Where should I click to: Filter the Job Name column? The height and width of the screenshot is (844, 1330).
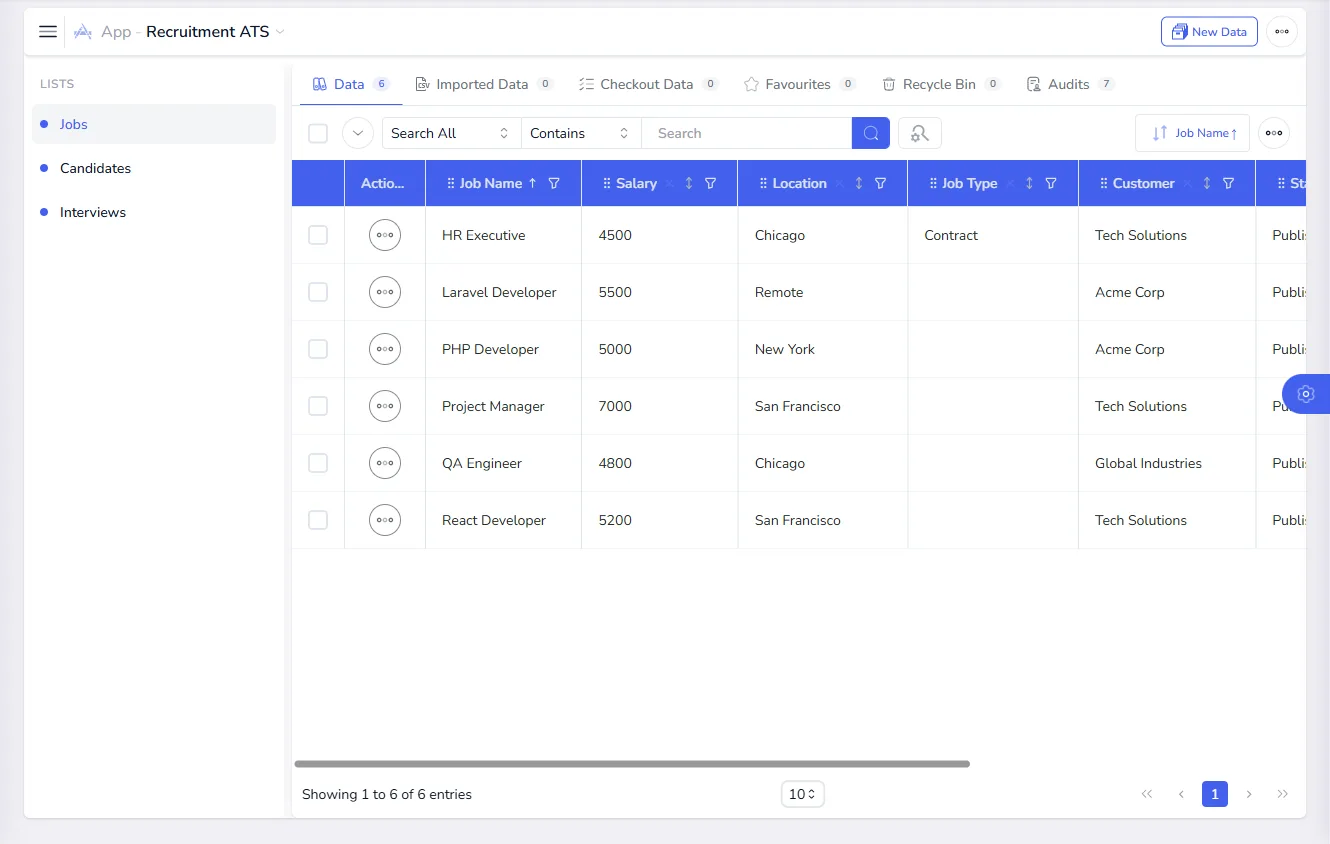click(554, 183)
